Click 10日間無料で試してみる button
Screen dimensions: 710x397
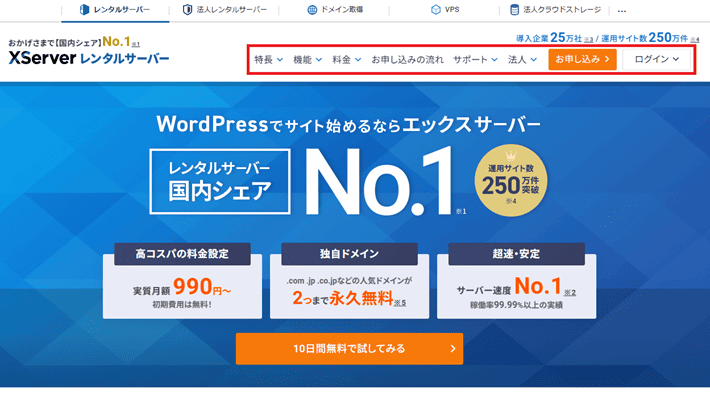350,349
